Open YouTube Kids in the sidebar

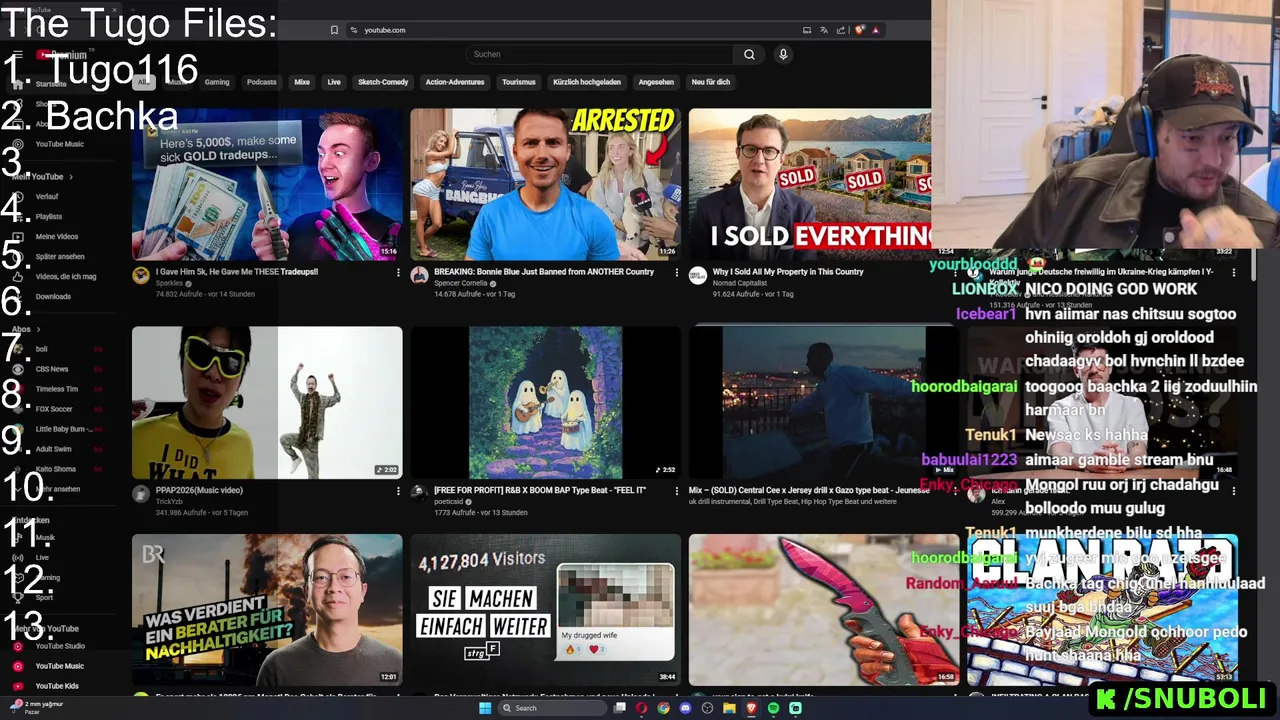(x=57, y=686)
